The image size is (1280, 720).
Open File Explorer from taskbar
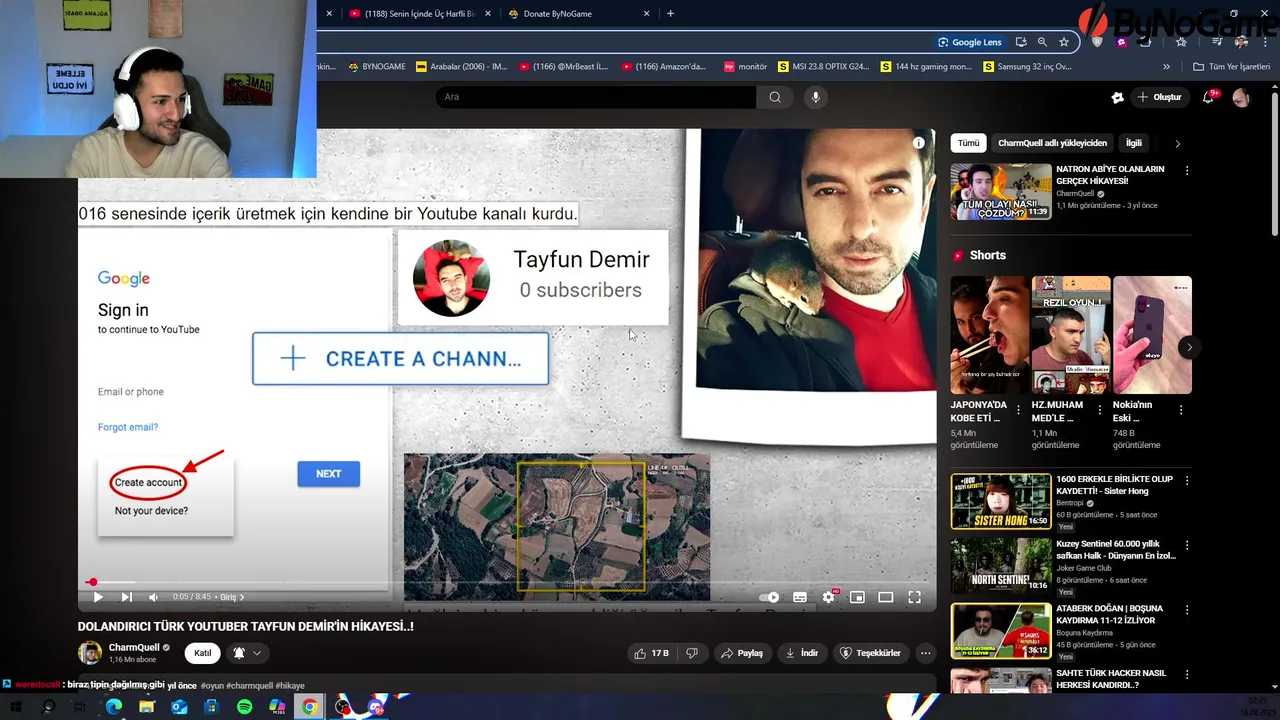147,707
